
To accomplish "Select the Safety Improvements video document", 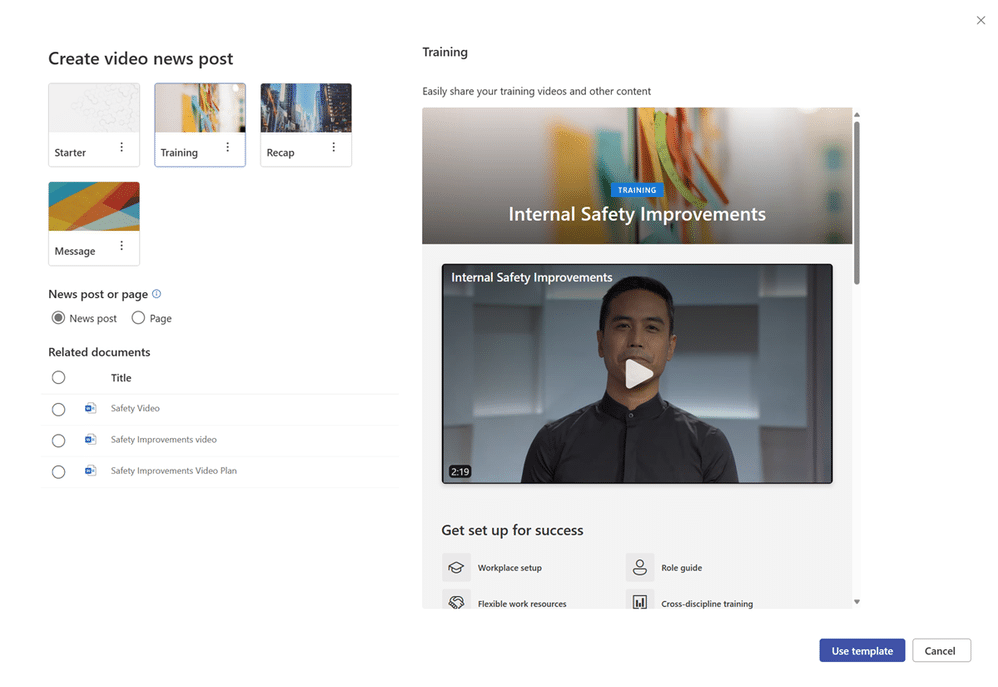I will (x=58, y=440).
